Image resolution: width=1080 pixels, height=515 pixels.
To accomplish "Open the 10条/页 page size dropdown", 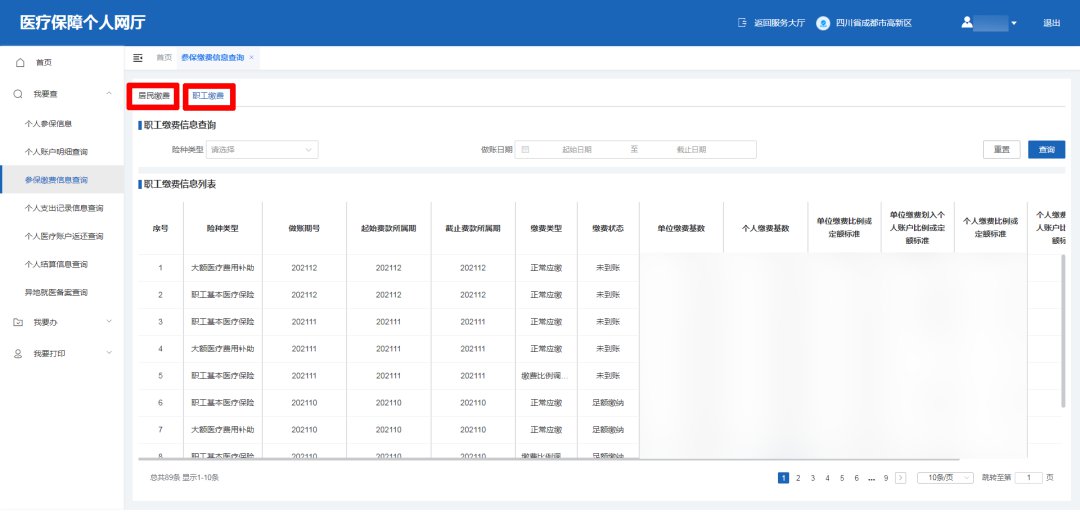I will click(945, 478).
